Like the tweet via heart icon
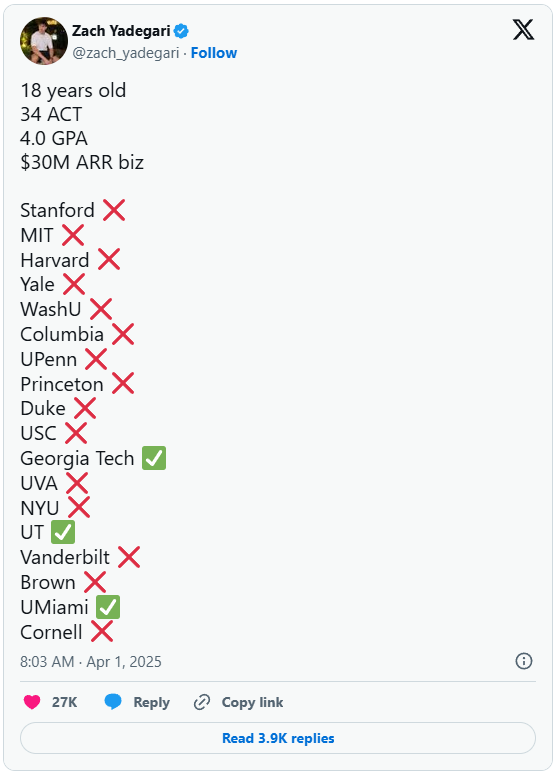The image size is (559, 776). pyautogui.click(x=32, y=702)
